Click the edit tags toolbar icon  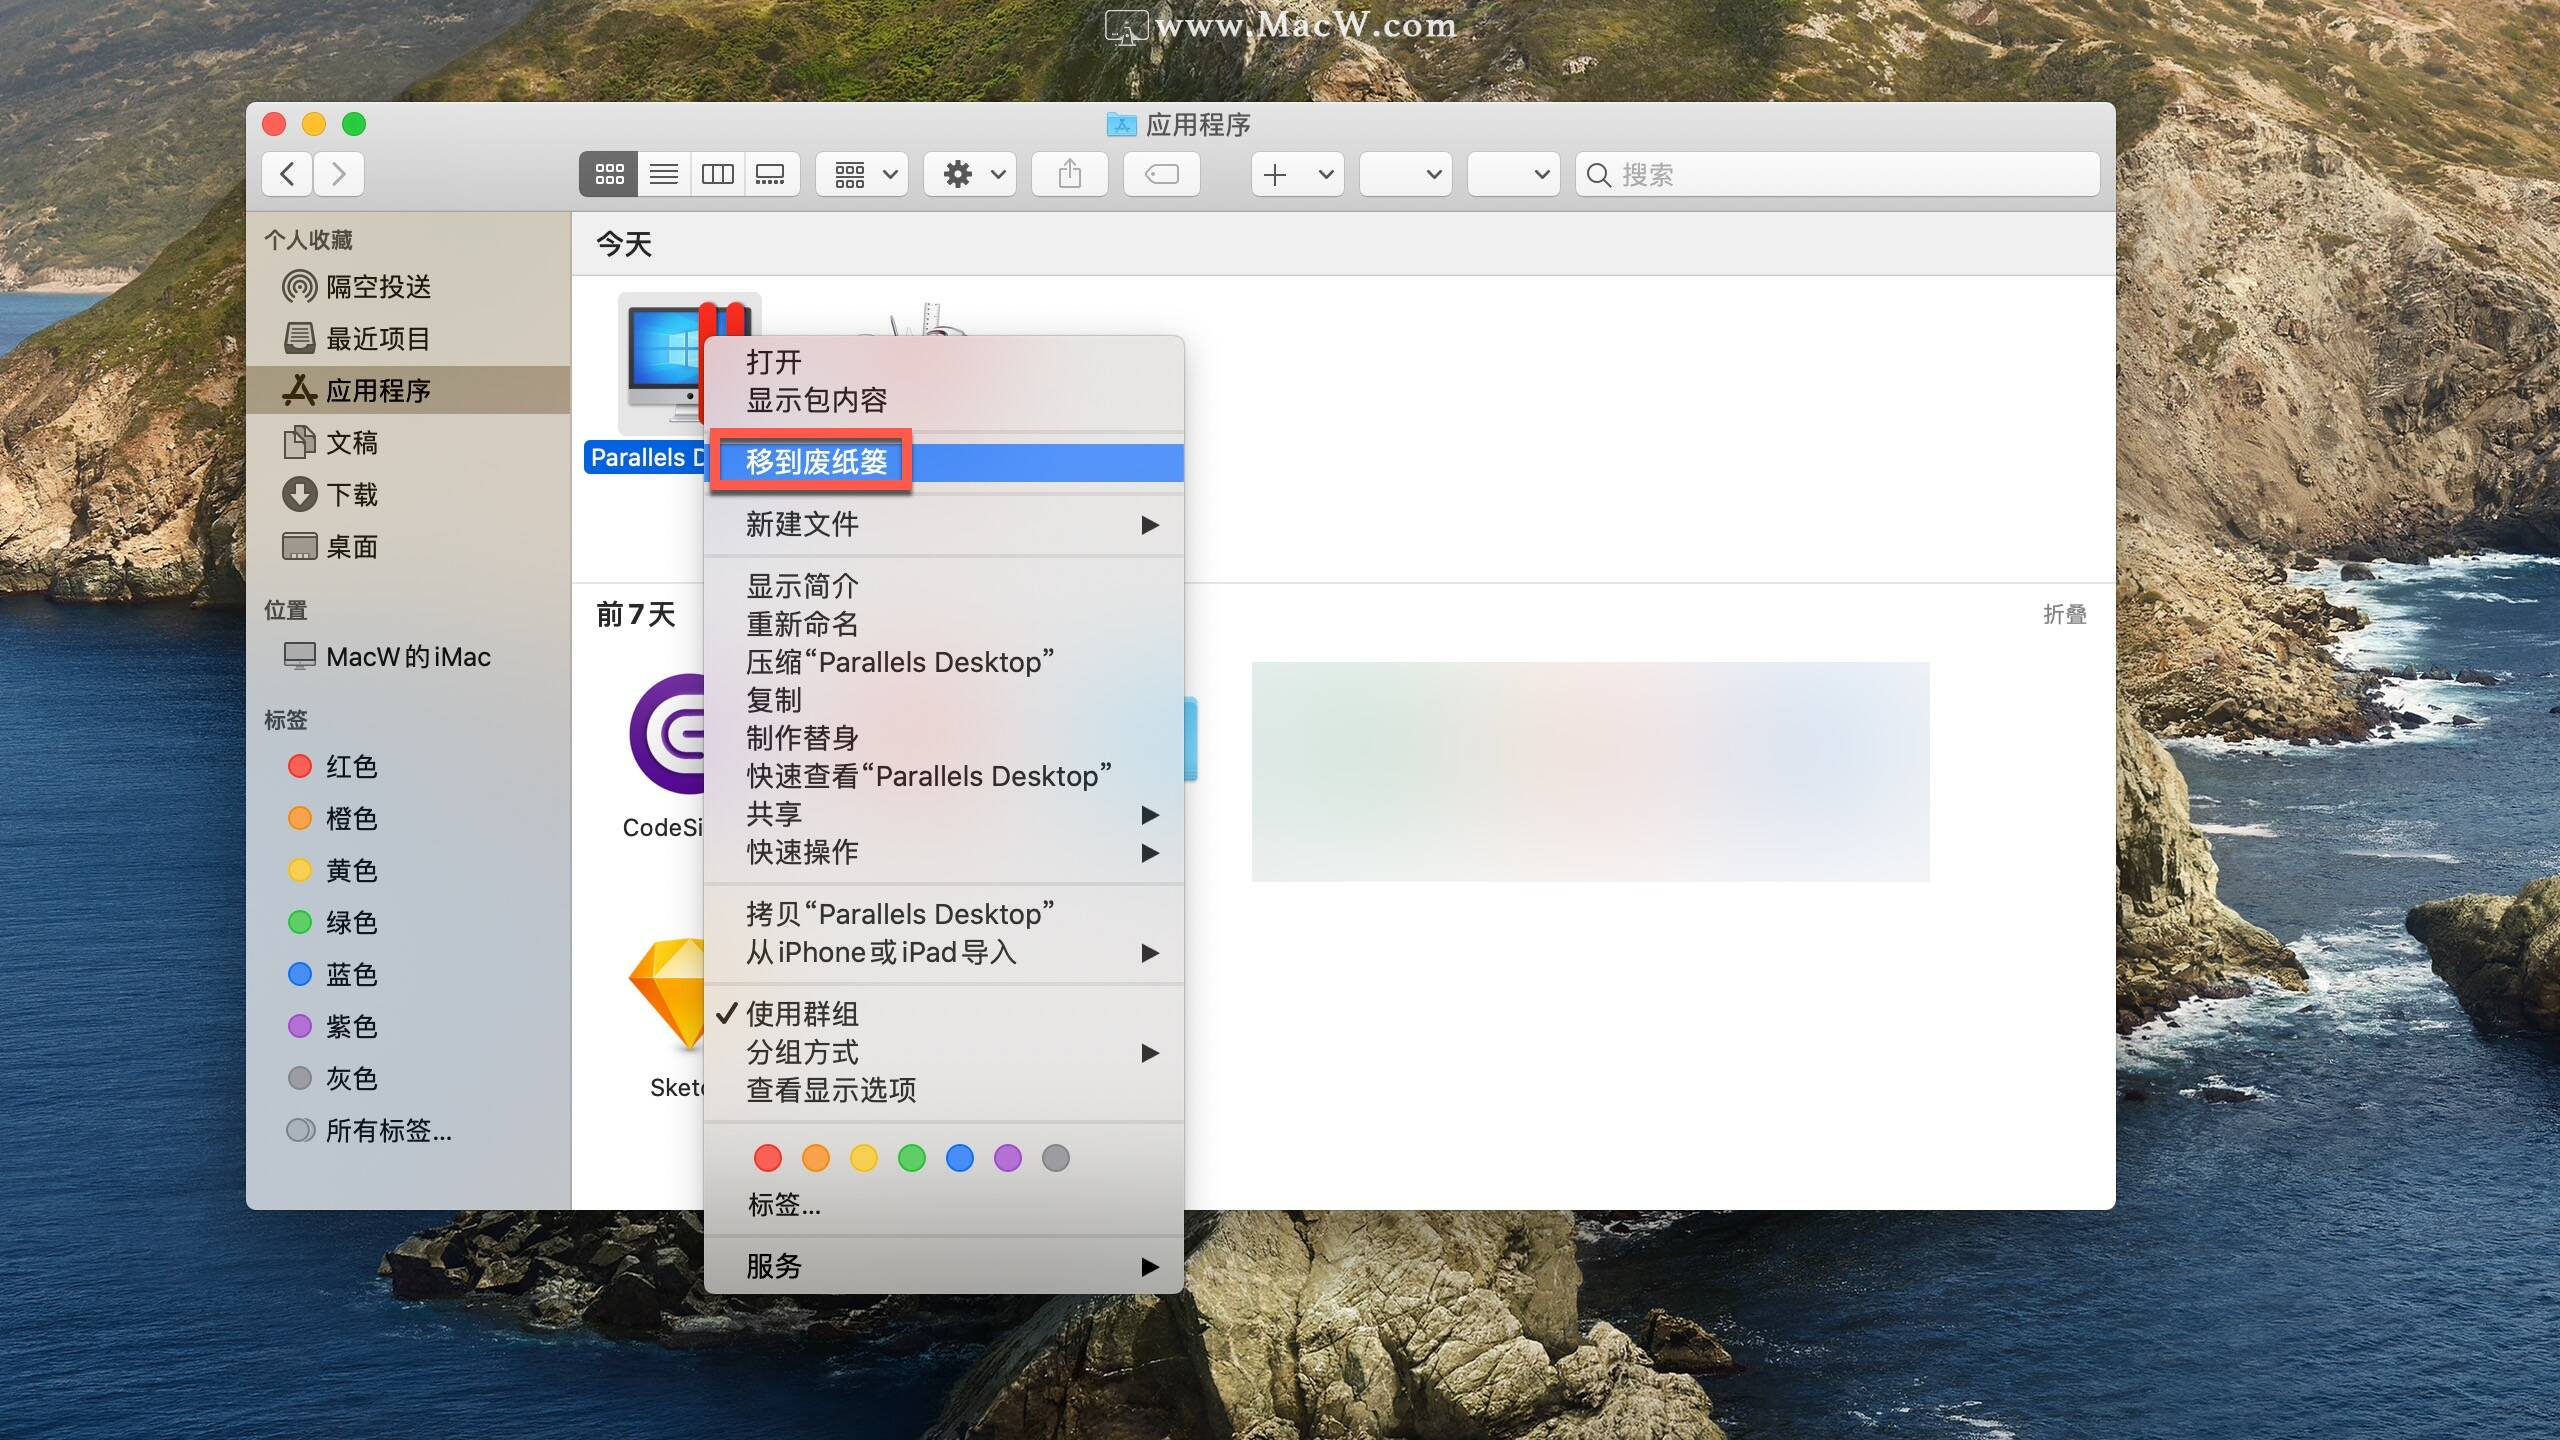tap(1161, 175)
